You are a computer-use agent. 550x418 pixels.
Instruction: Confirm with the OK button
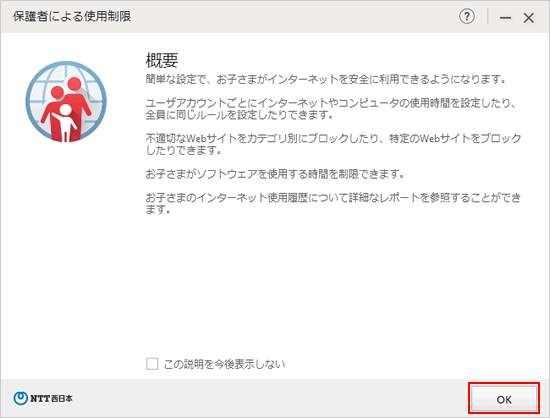click(x=504, y=399)
